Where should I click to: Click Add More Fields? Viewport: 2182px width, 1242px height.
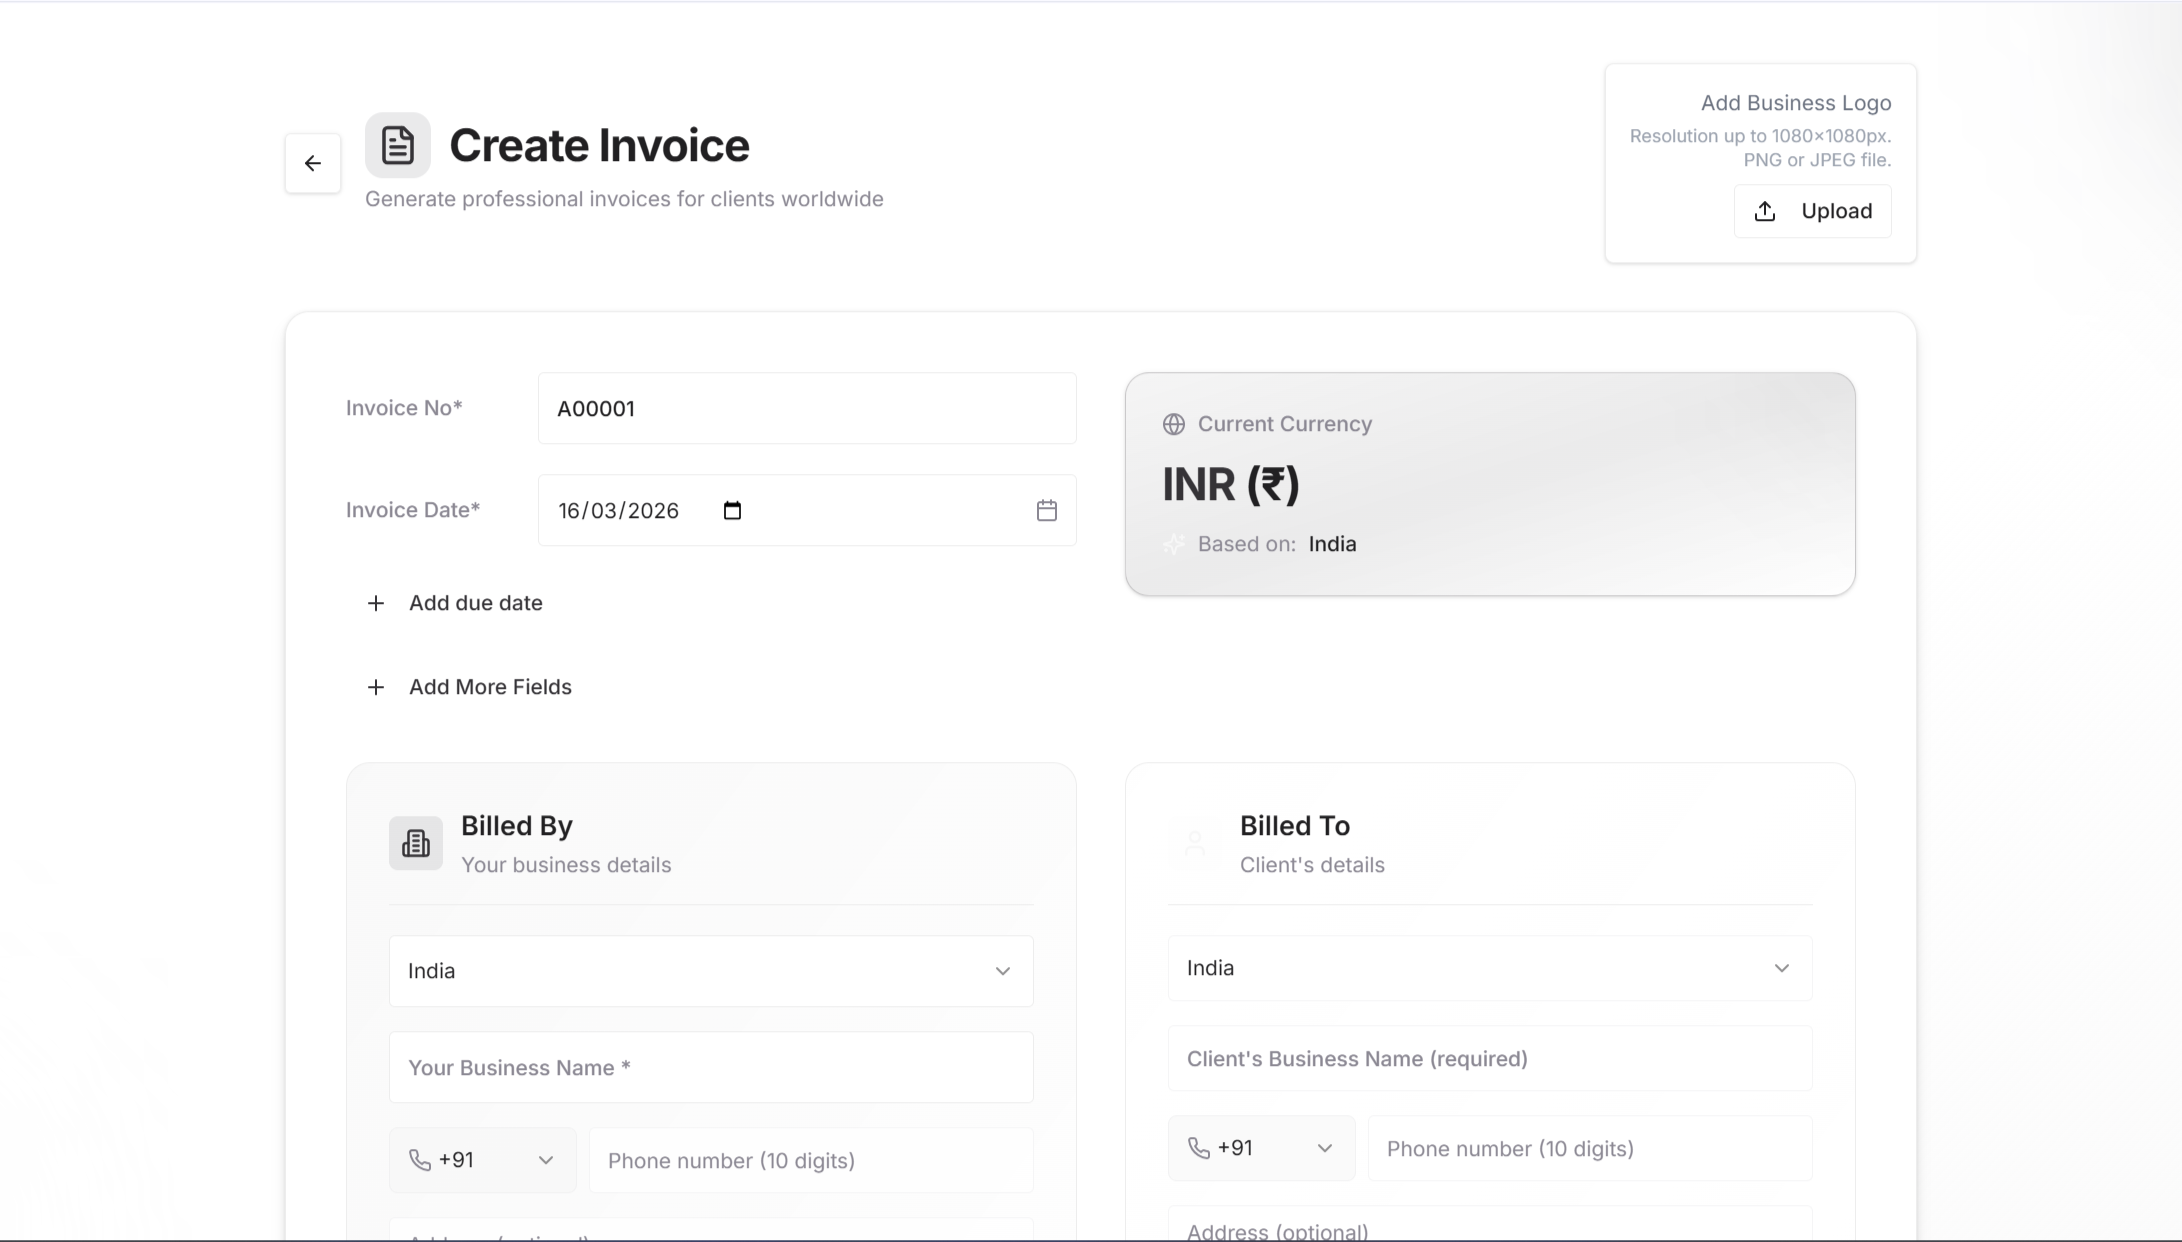(490, 687)
